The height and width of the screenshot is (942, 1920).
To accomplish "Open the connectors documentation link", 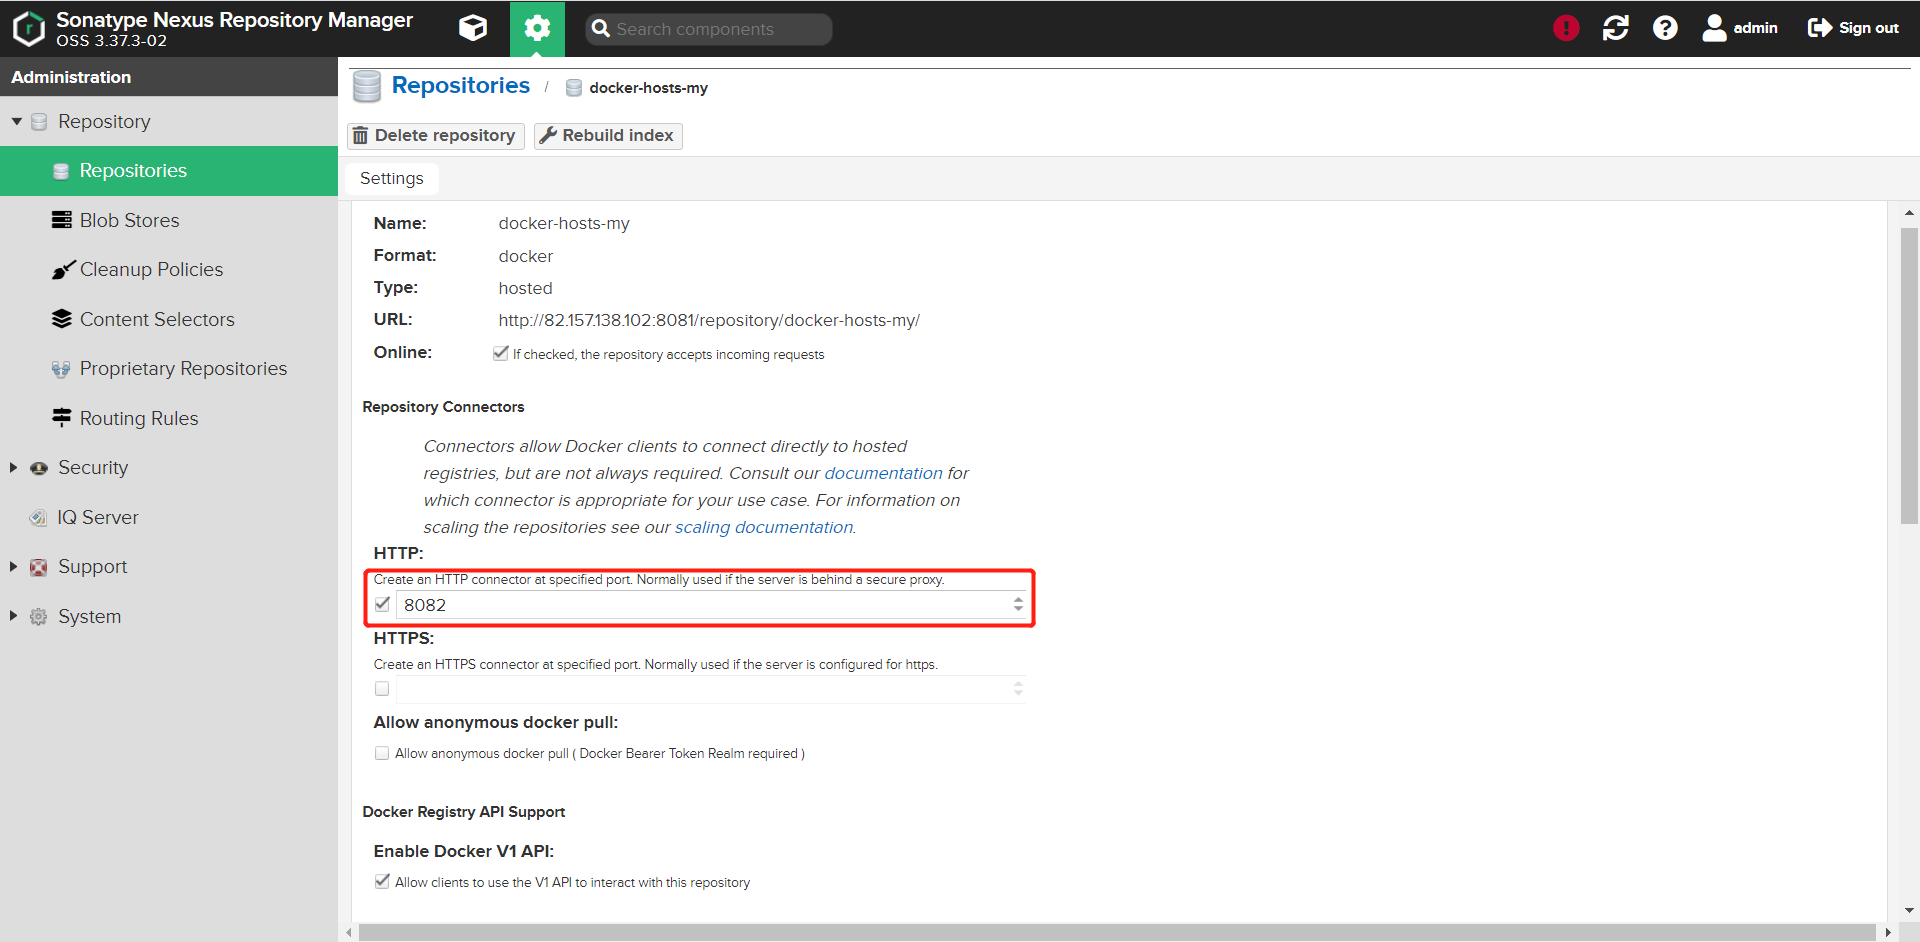I will [x=883, y=473].
